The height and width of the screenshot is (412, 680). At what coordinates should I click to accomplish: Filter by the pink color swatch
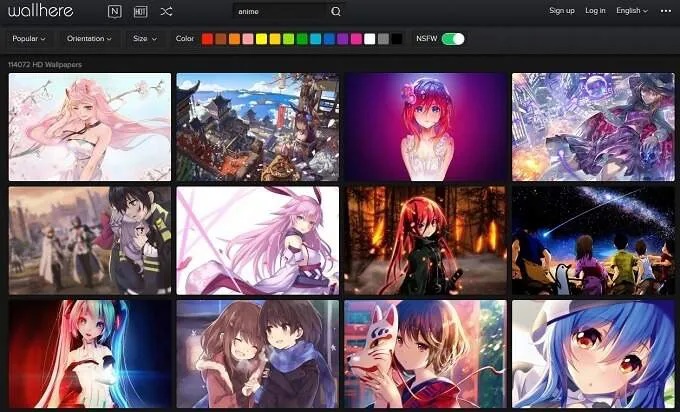coord(248,39)
